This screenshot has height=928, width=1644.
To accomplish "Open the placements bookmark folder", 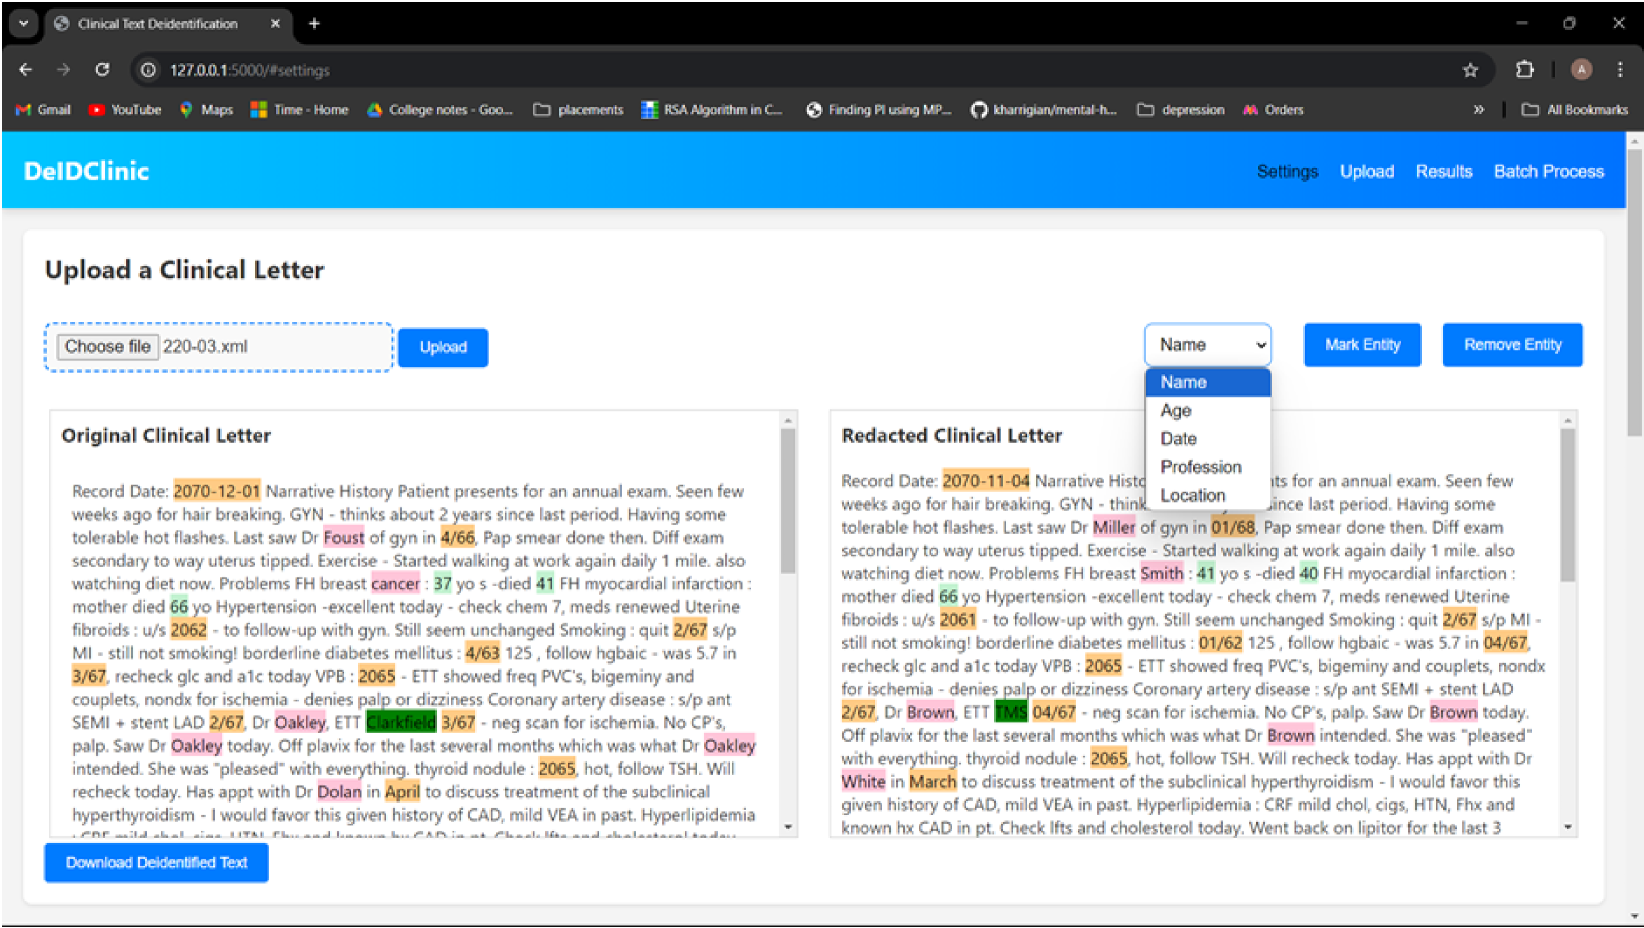I will coord(578,110).
